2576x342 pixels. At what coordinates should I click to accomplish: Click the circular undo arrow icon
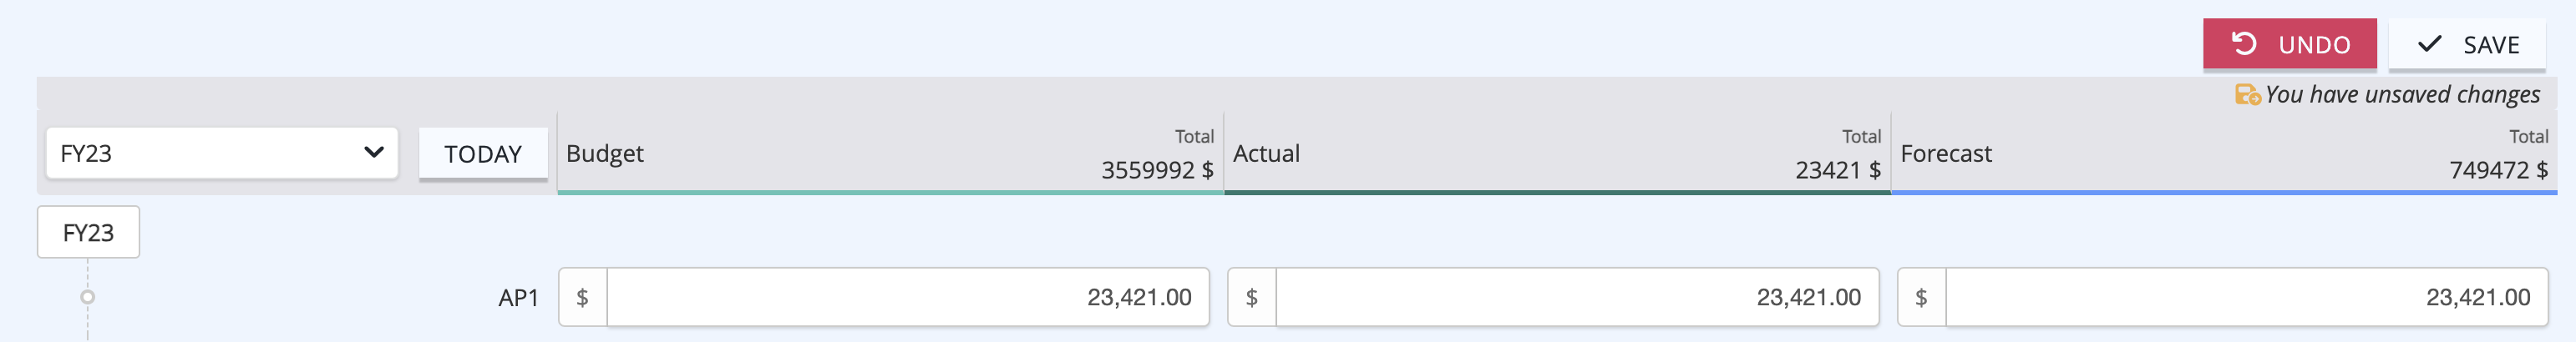2244,44
